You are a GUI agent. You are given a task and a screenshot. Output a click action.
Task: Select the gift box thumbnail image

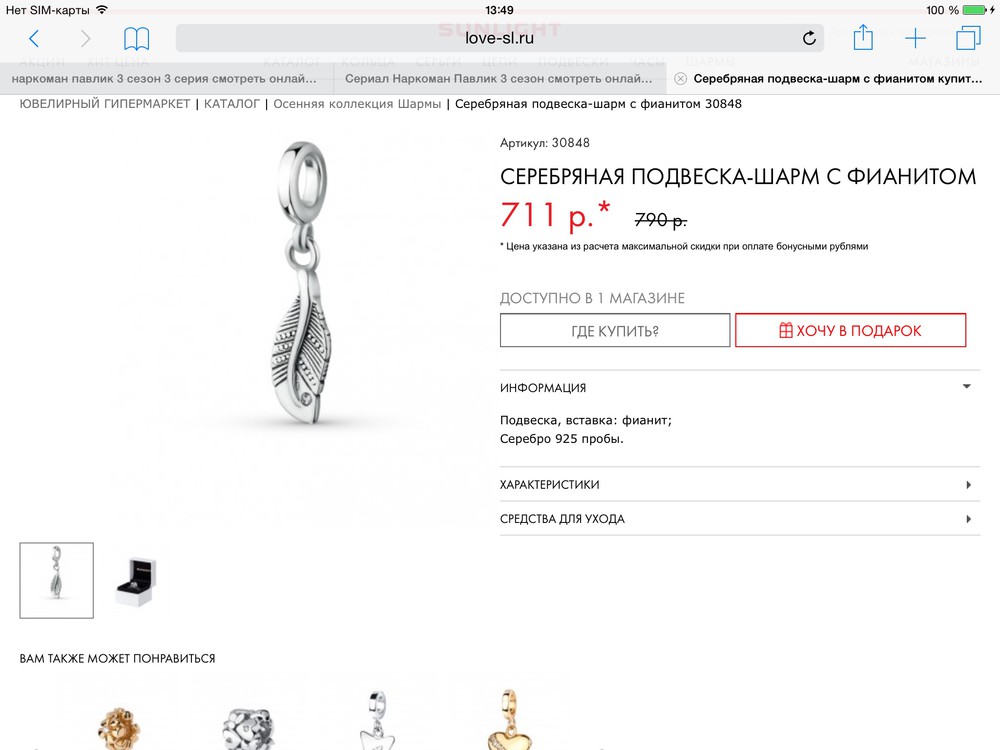tap(136, 580)
